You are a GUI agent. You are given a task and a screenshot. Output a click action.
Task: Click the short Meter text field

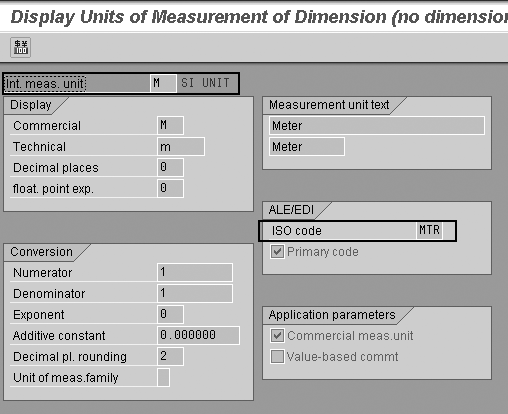click(307, 147)
